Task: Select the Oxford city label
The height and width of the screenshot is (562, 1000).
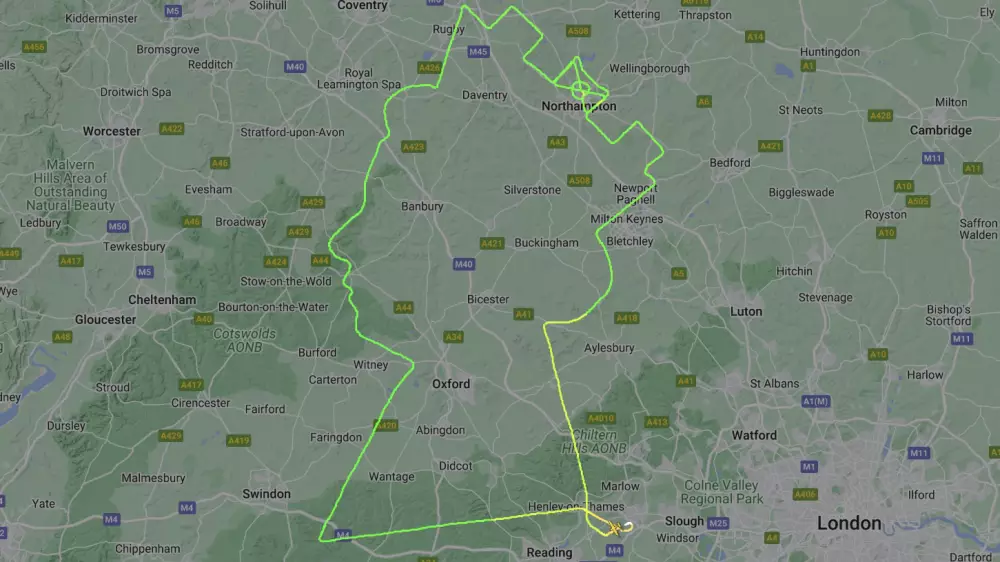Action: [451, 384]
